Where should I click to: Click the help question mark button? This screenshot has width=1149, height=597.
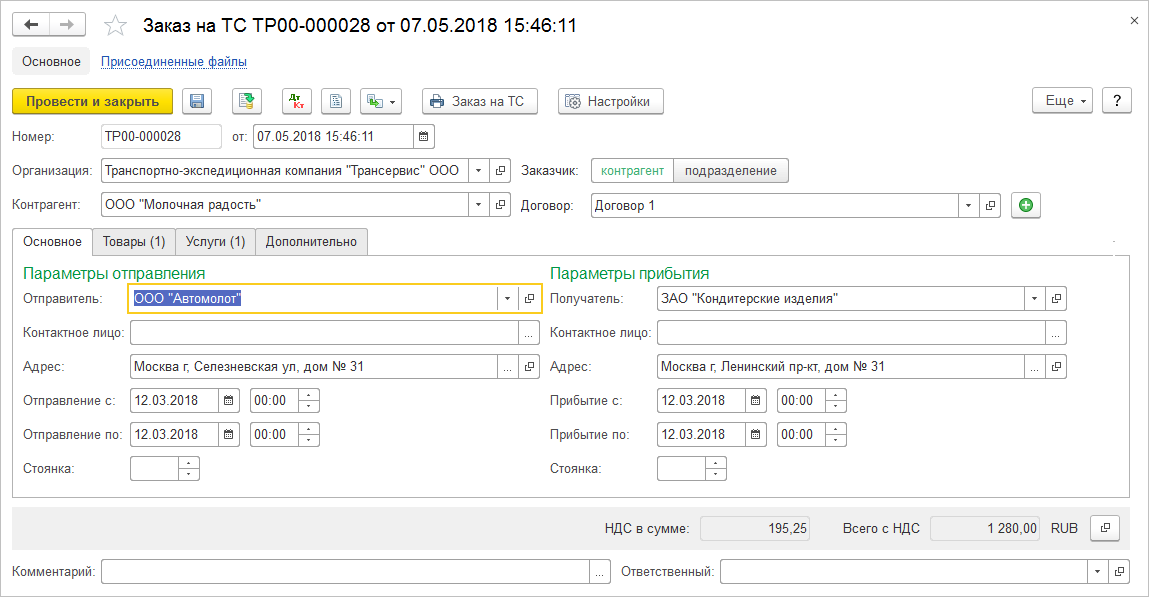pos(1116,101)
